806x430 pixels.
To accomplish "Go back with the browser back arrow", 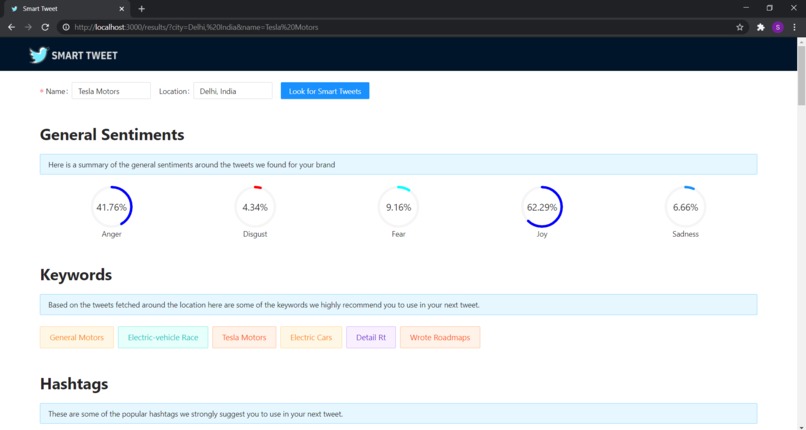I will click(x=11, y=27).
